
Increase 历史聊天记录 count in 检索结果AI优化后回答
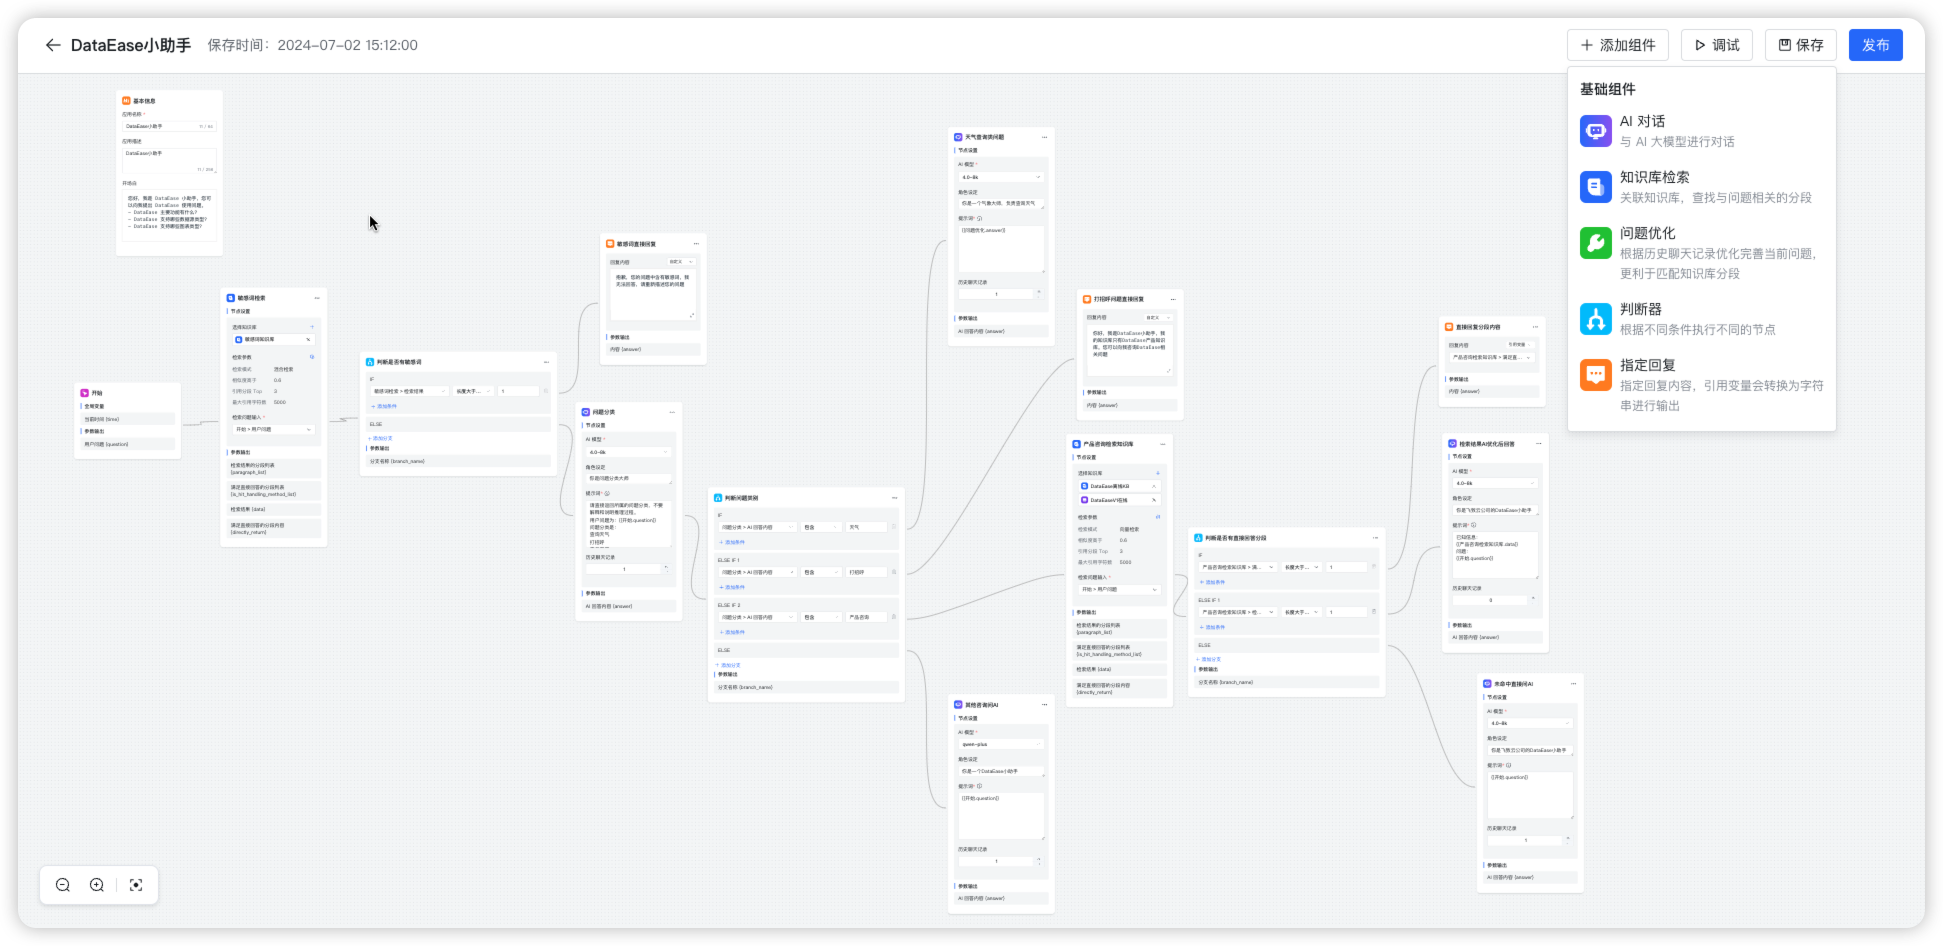pos(1533,598)
